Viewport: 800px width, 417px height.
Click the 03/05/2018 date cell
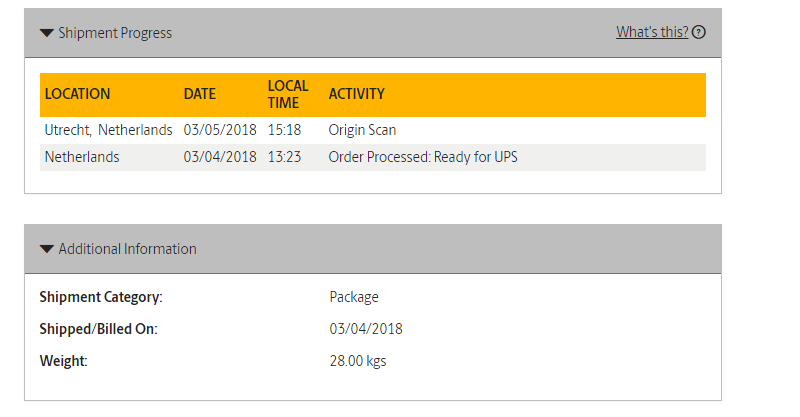[220, 130]
